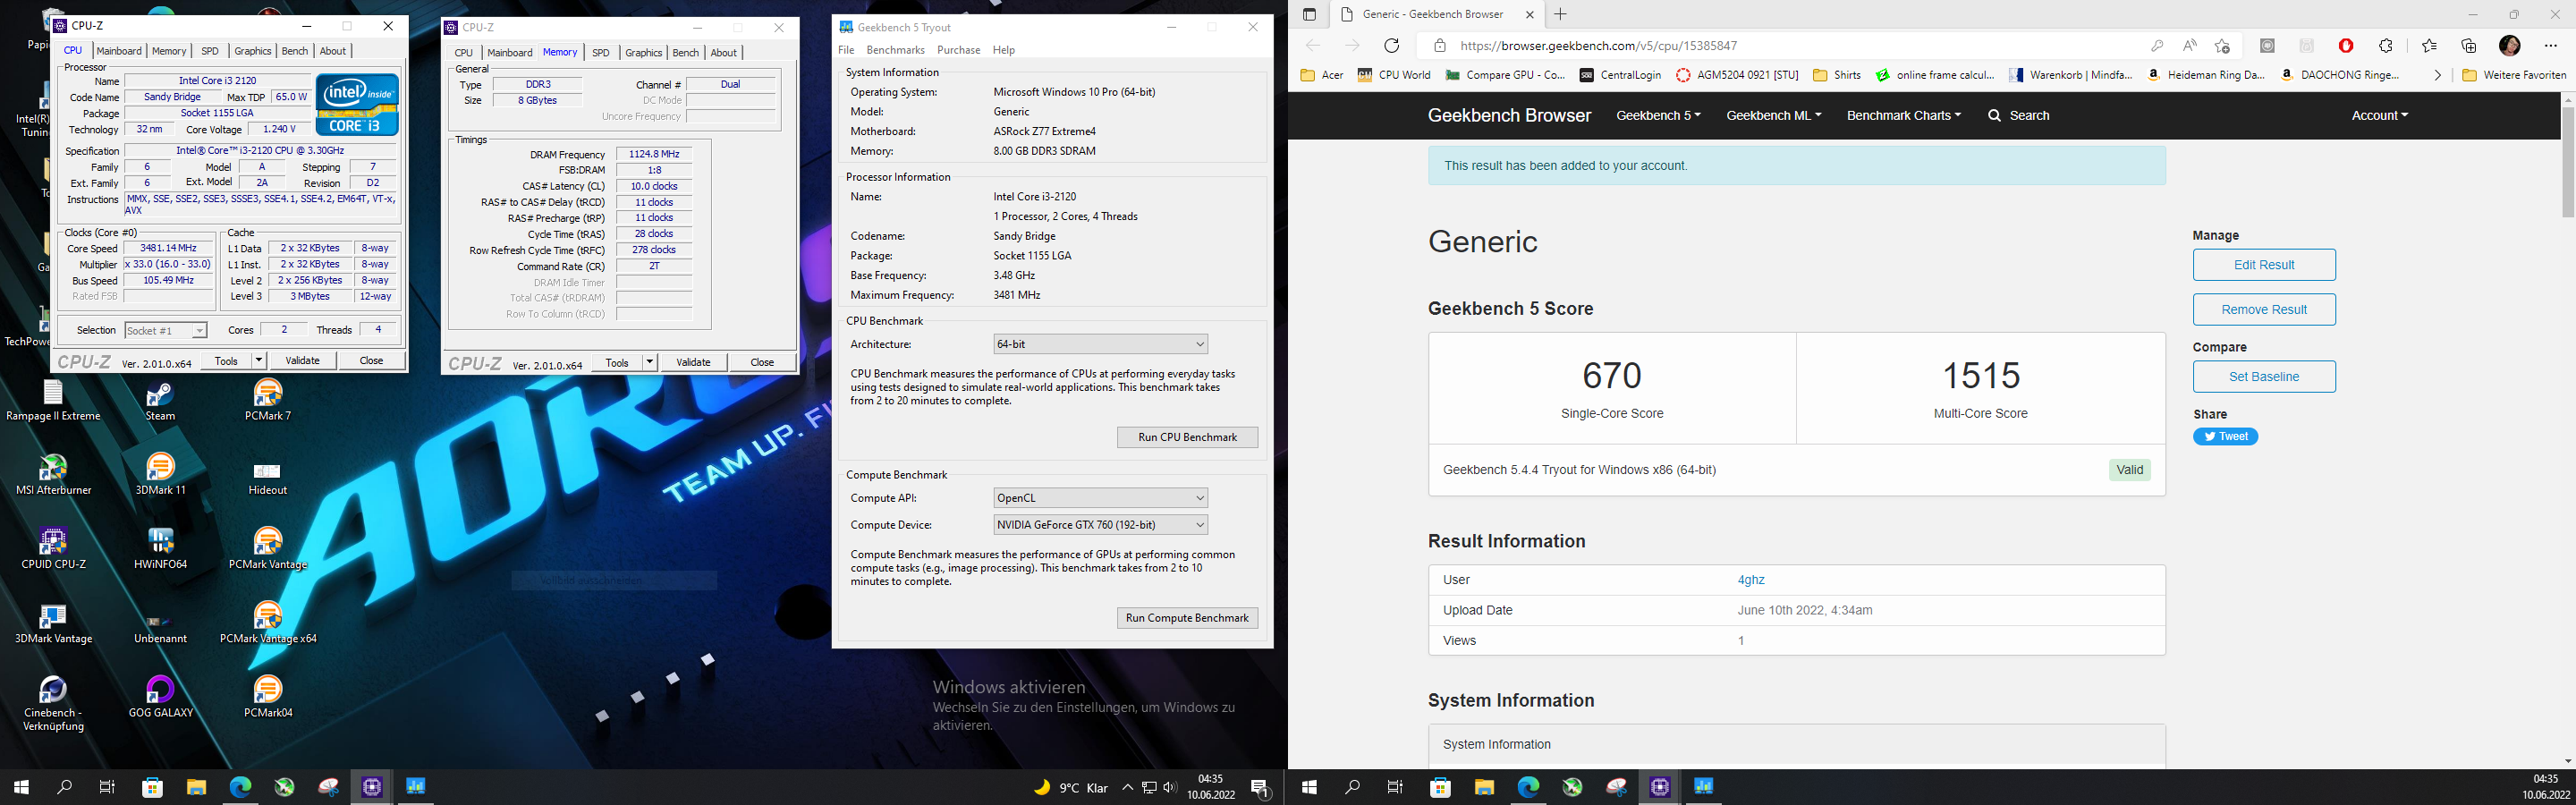Show hidden system tray icons chevron

coord(1127,788)
